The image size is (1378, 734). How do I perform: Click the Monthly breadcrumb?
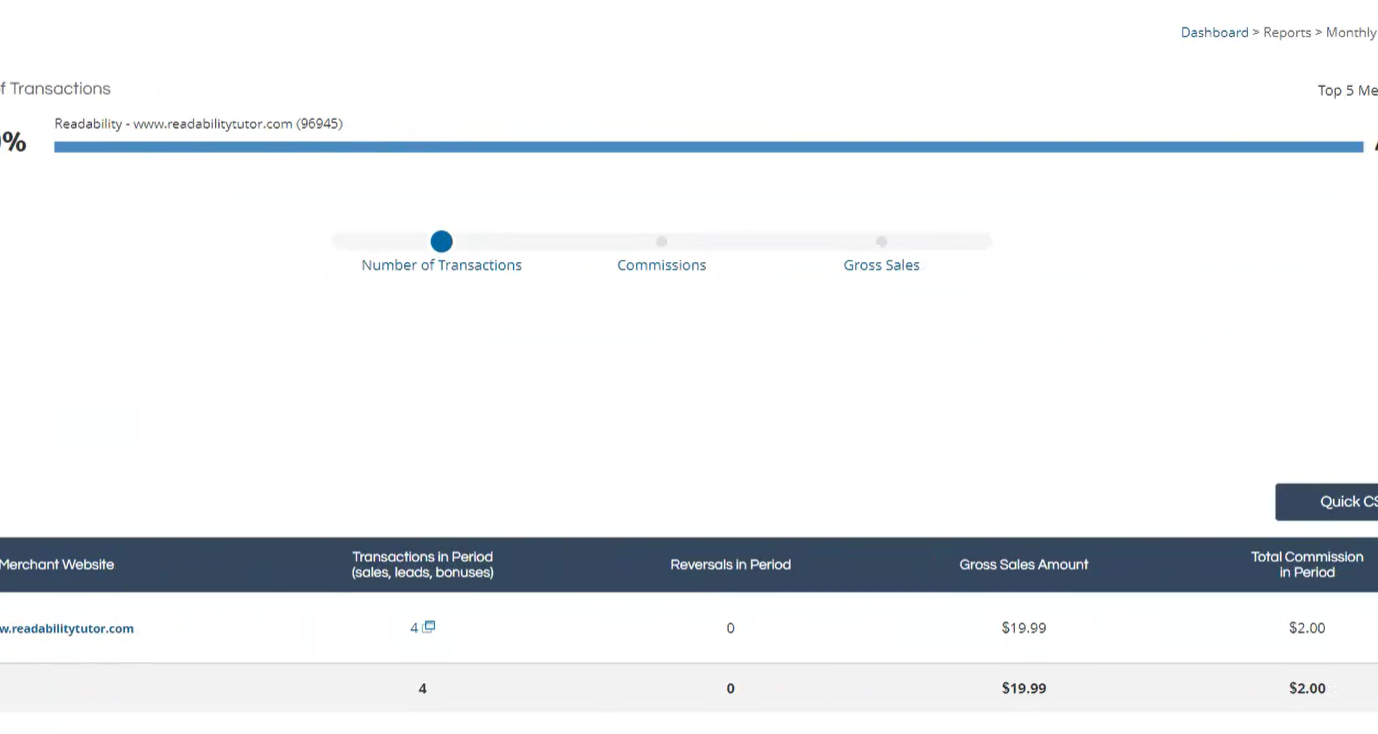[x=1352, y=32]
